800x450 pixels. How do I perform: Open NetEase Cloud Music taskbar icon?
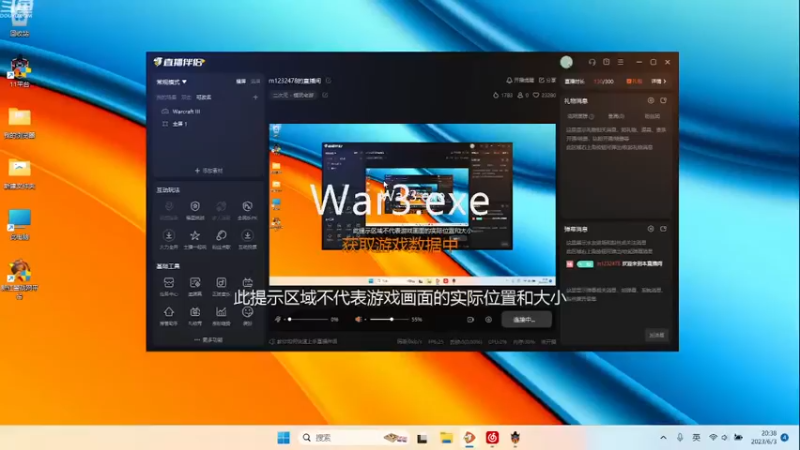(492, 438)
